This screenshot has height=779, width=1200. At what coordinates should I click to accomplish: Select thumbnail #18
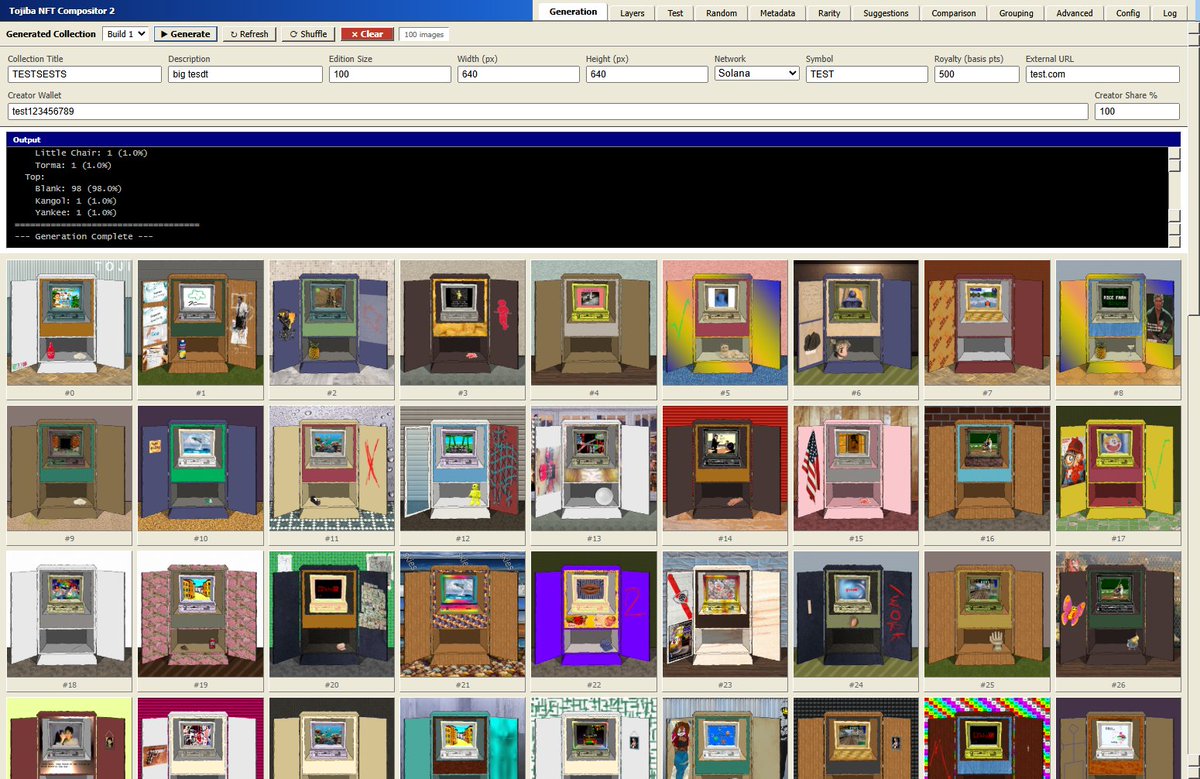click(x=69, y=621)
